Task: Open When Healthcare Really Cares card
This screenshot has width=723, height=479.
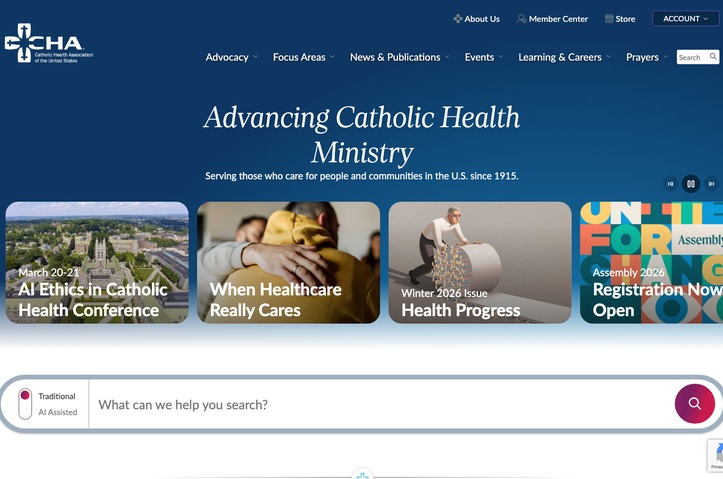Action: pyautogui.click(x=289, y=262)
